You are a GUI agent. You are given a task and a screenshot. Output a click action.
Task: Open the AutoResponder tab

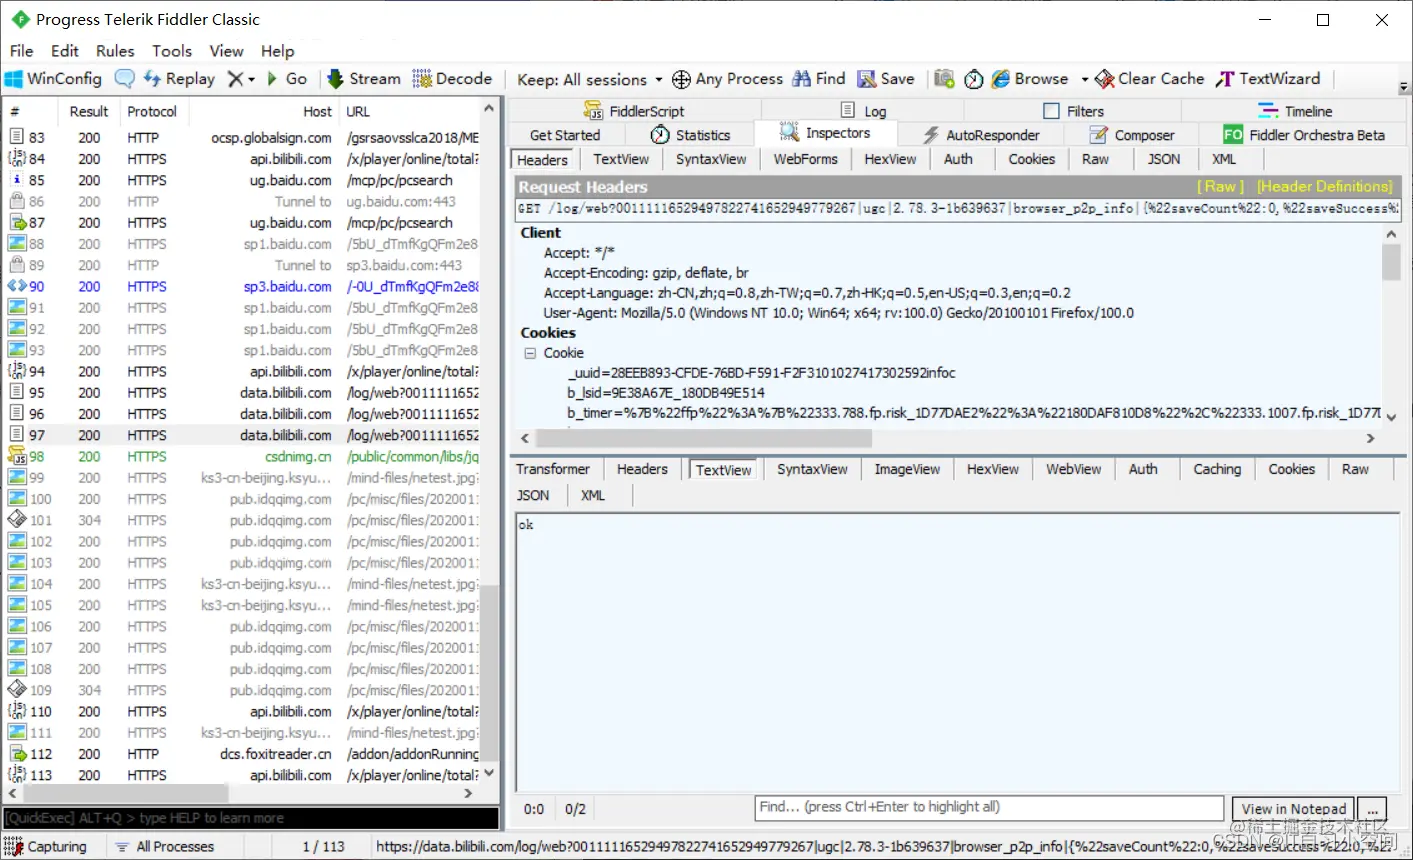tap(981, 135)
